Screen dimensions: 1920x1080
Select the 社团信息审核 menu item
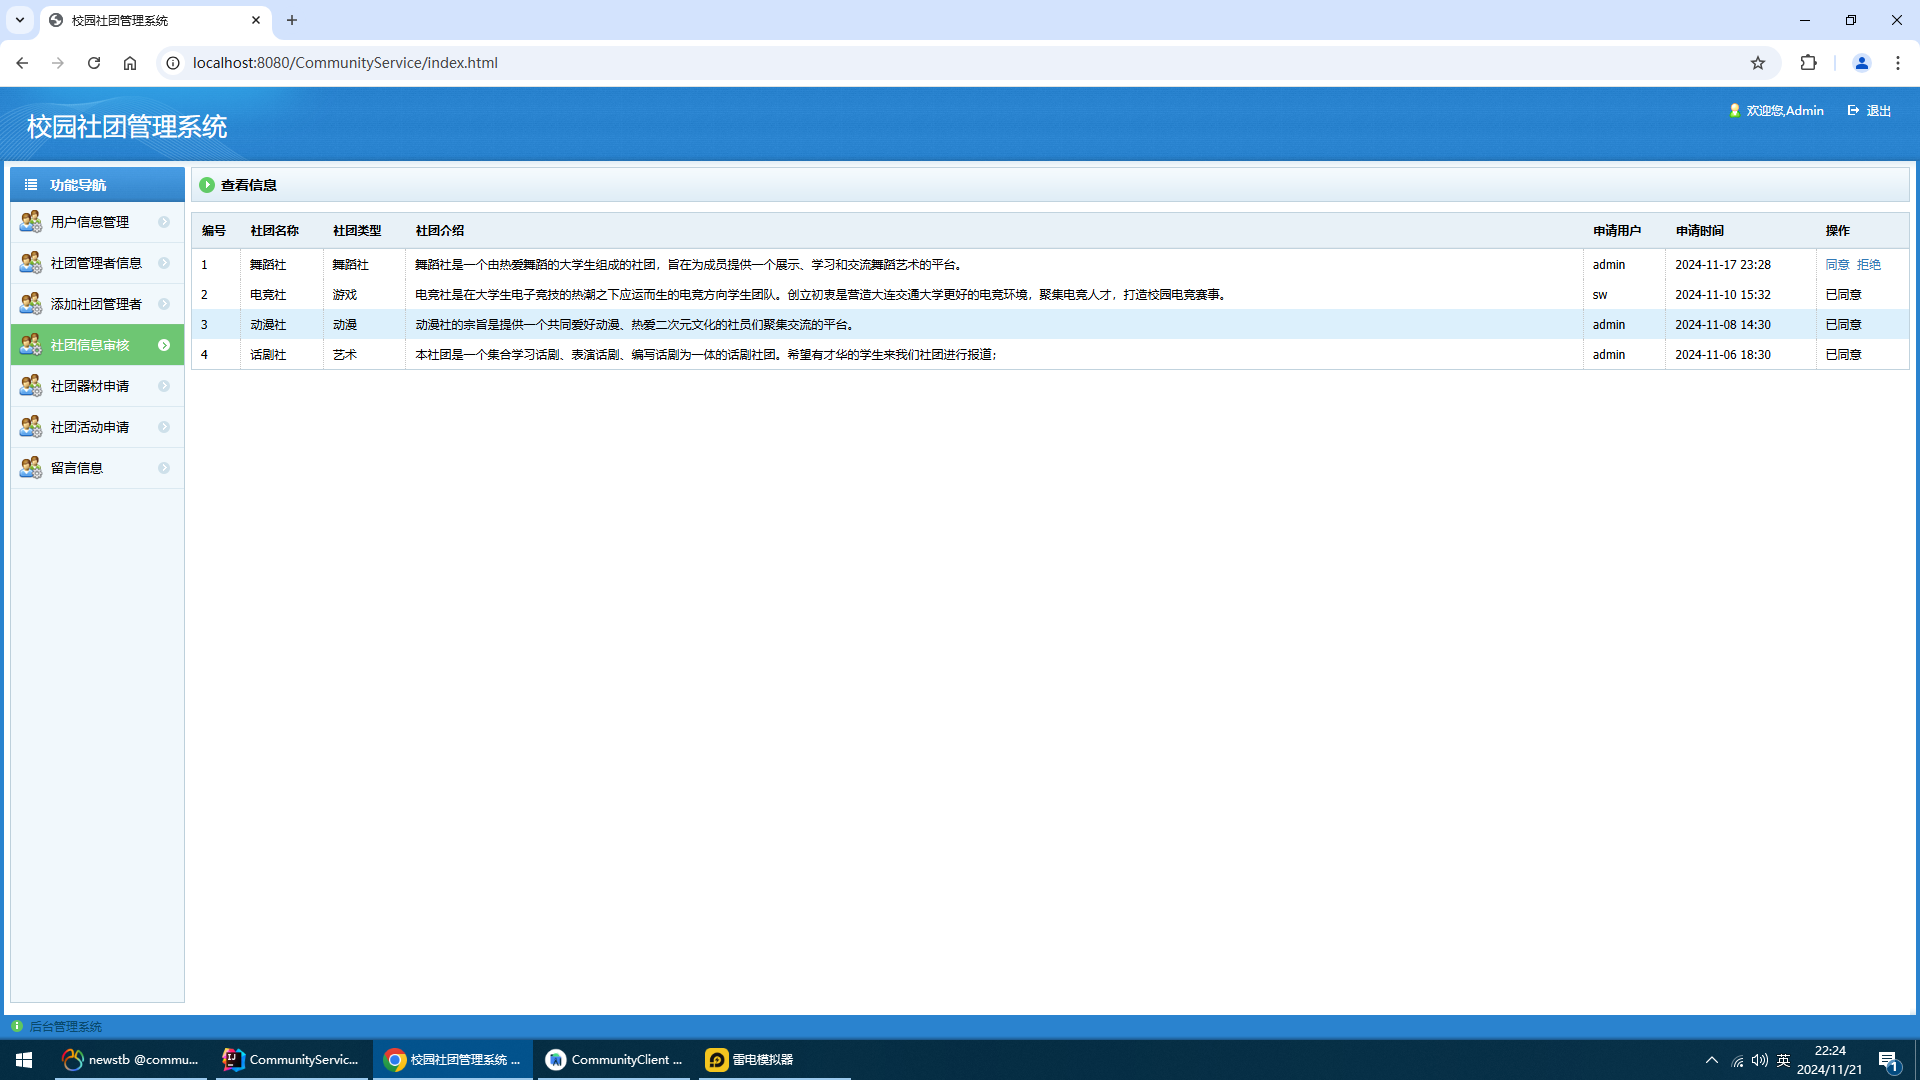tap(90, 345)
